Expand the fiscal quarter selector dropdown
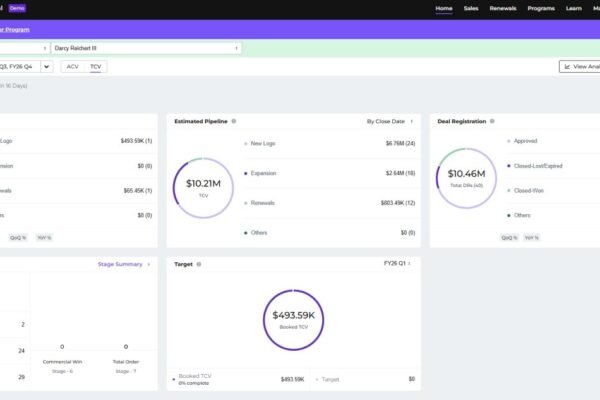Screen dimensions: 600x400 47,67
